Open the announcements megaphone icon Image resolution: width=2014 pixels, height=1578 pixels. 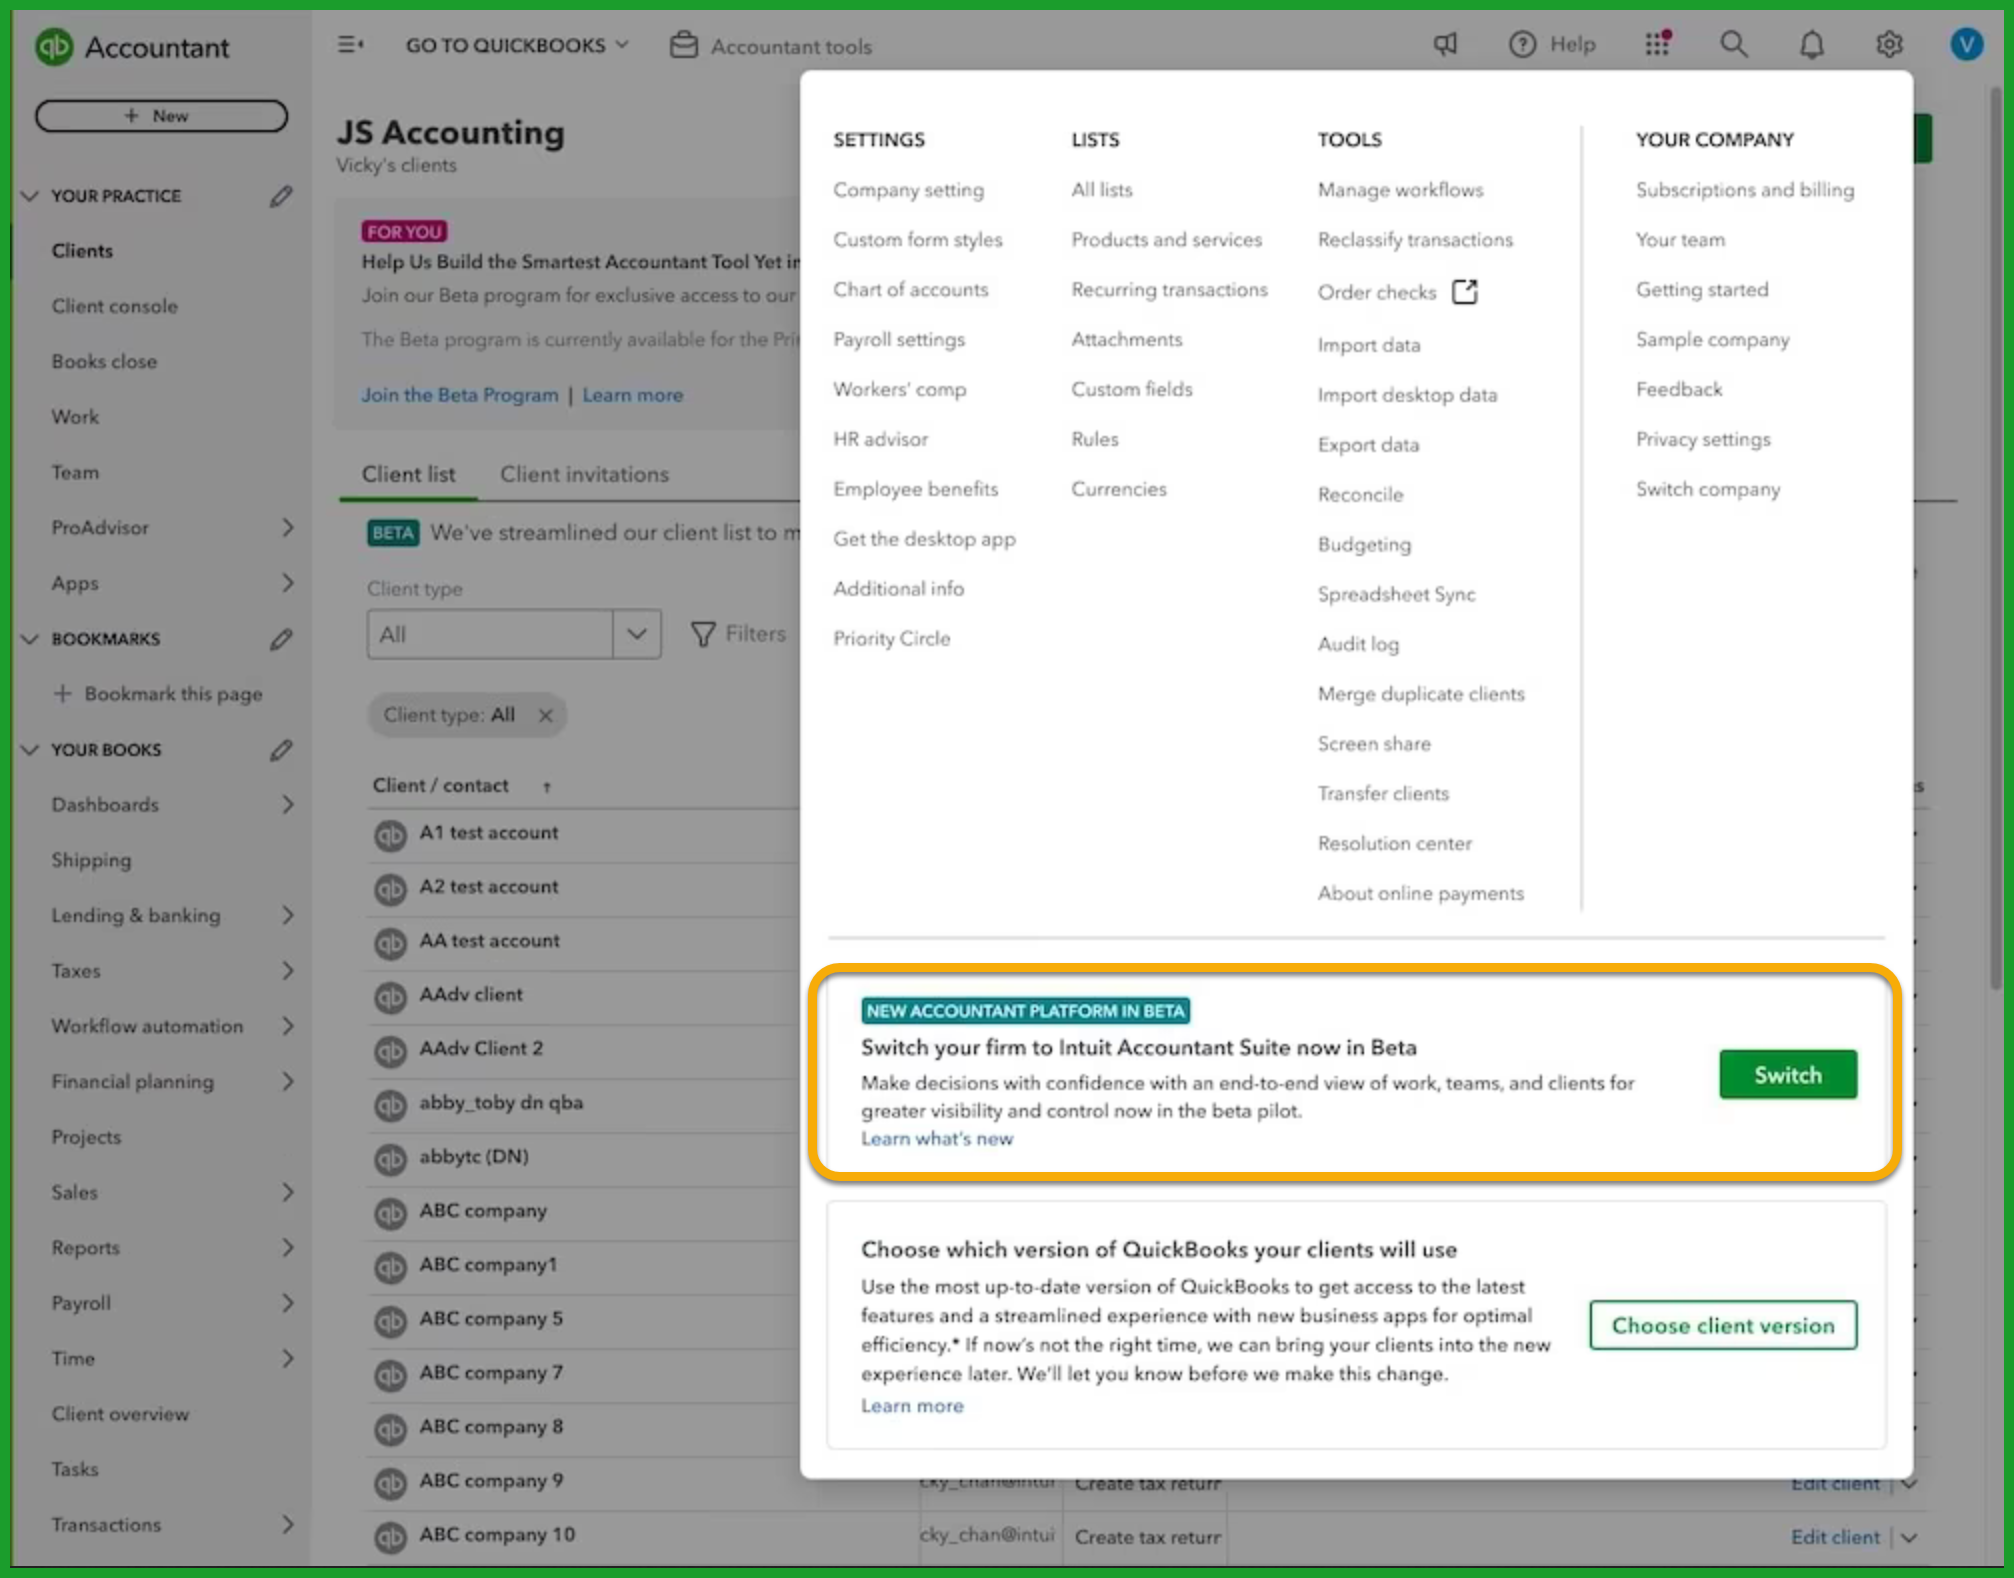1445,44
